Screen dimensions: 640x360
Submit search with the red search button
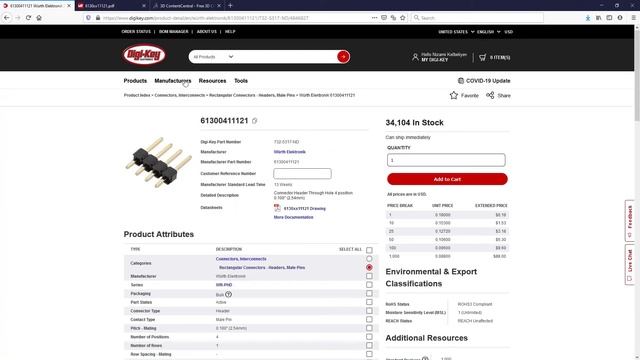(343, 57)
